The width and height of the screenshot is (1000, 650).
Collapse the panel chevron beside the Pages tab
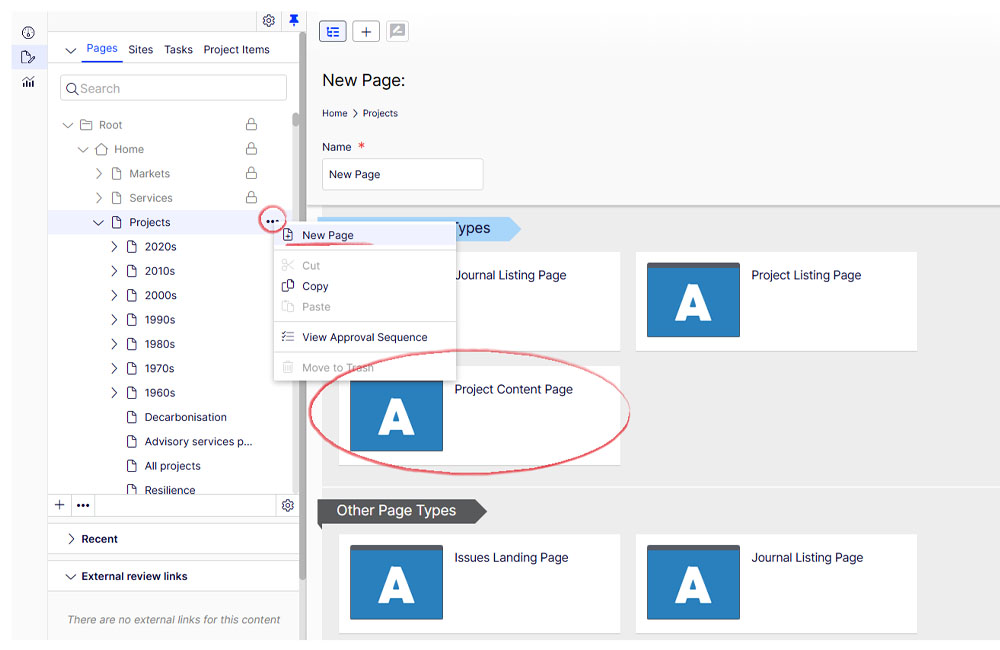[71, 50]
